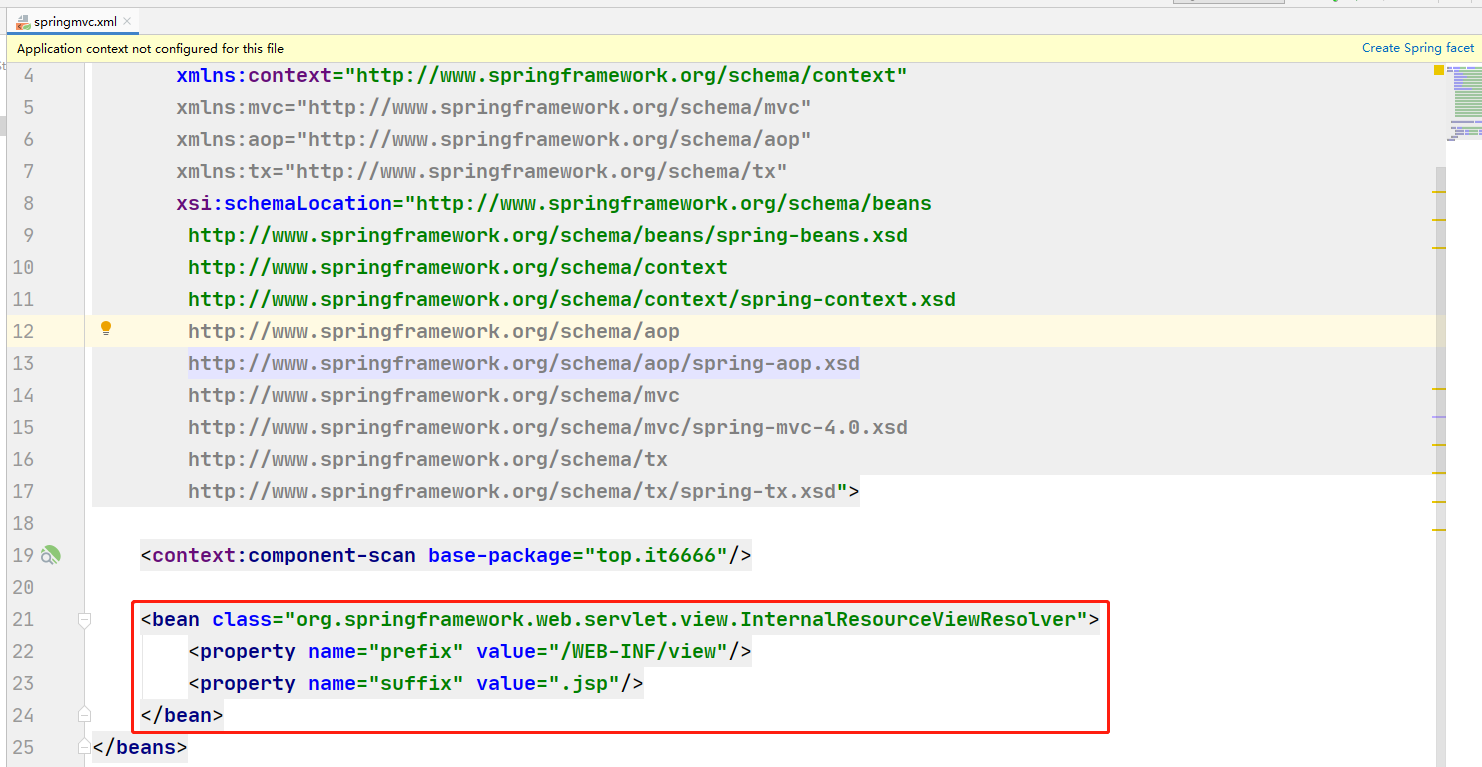Click the Spring component-scan gutter icon on line 19
1482x767 pixels.
[x=51, y=555]
